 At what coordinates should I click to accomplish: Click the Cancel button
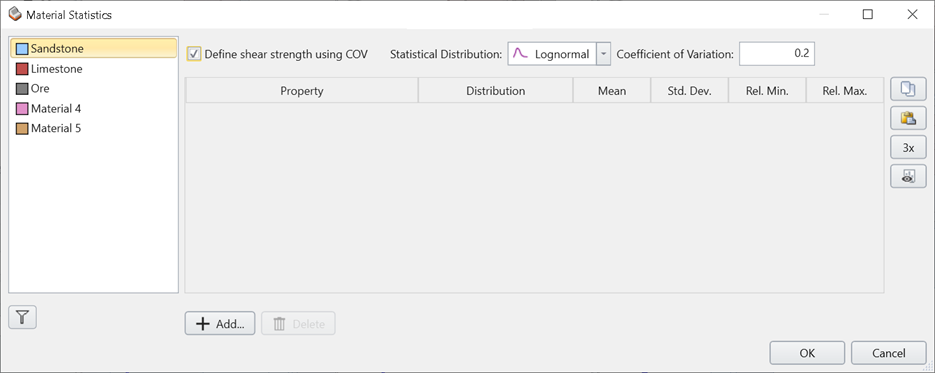tap(888, 353)
